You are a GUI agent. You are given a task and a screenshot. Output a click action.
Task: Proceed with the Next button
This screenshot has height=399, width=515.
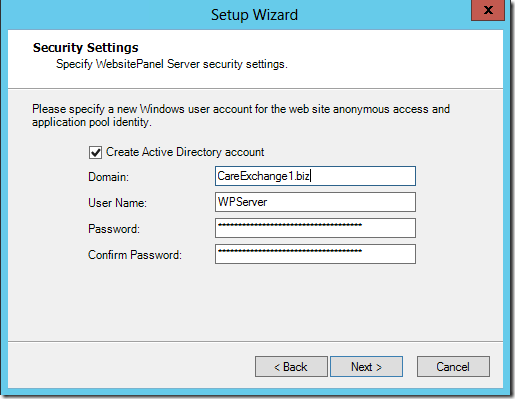point(366,367)
